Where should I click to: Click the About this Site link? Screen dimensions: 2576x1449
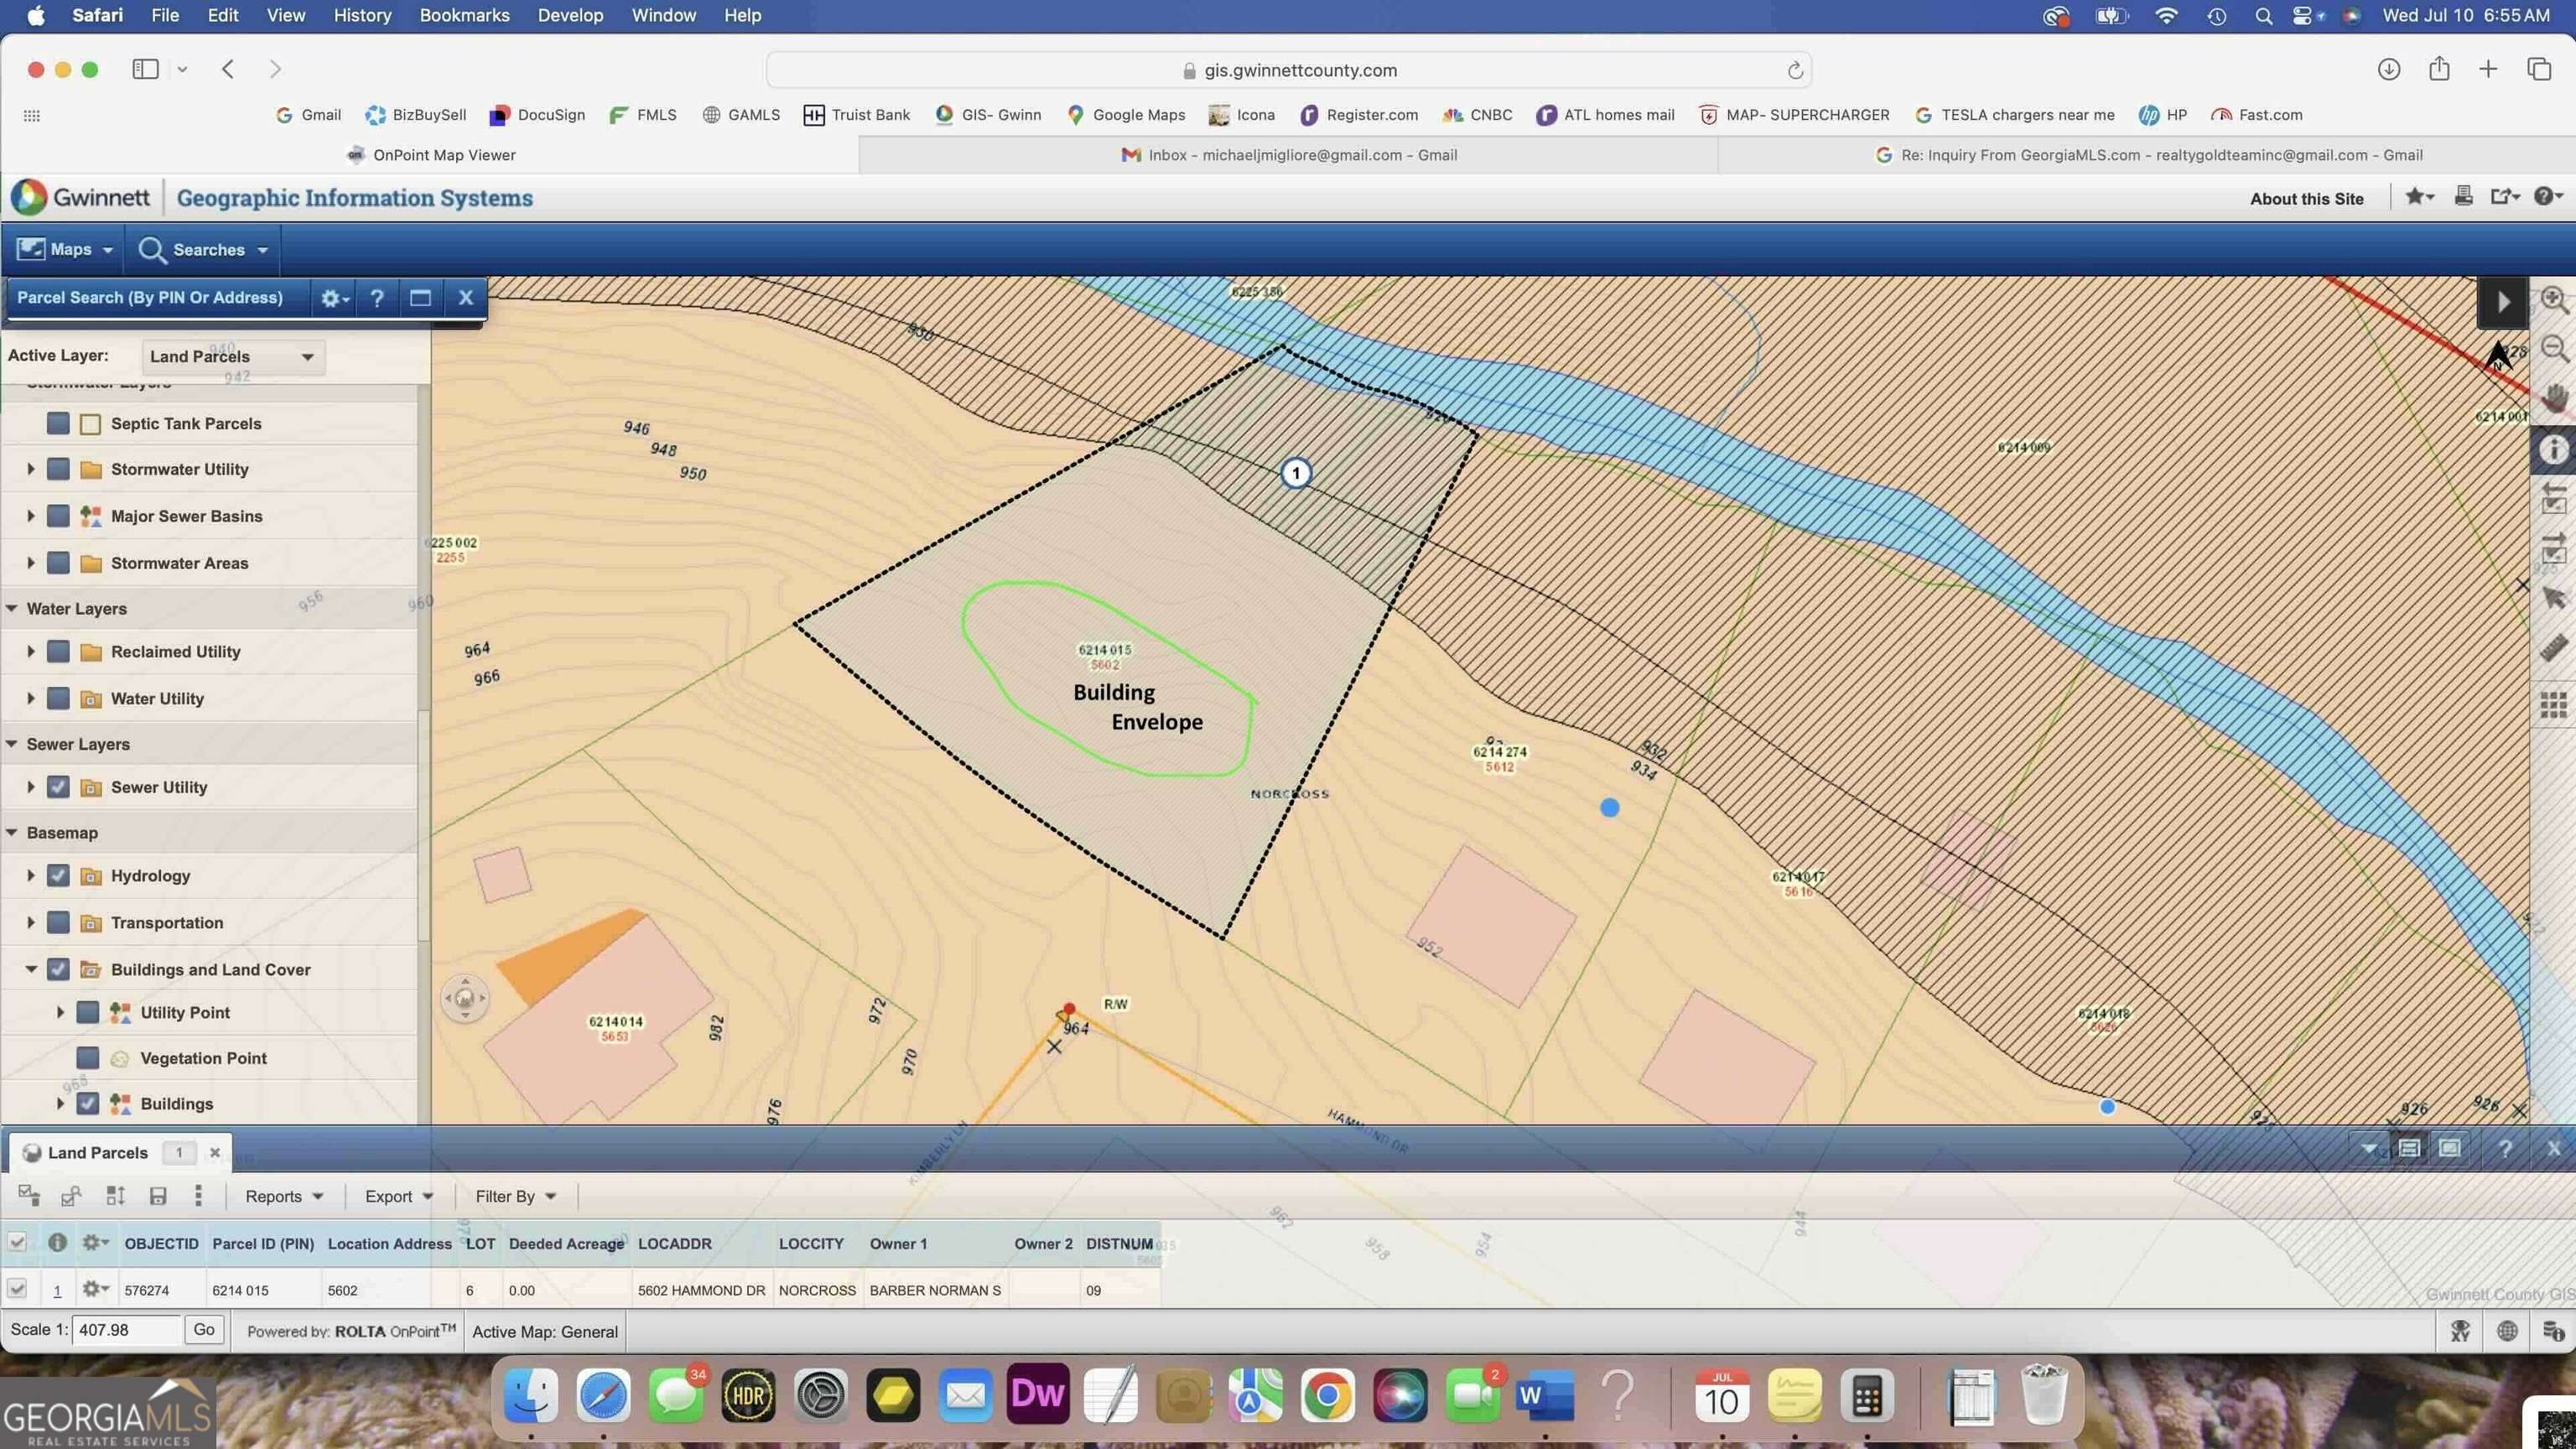tap(2306, 198)
